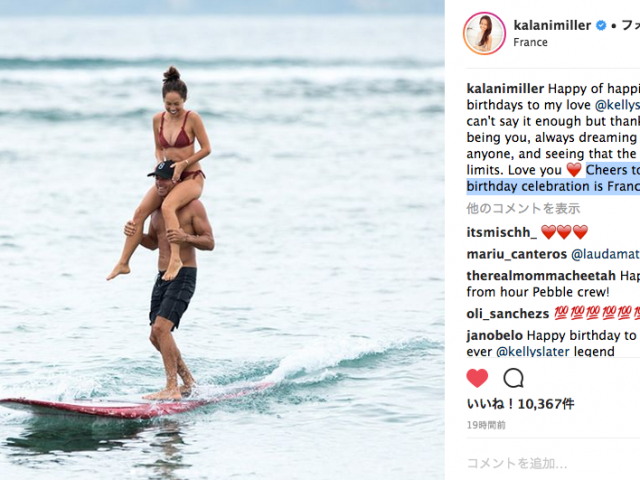Open oli_sanchezs commenter profile
The height and width of the screenshot is (480, 640).
[x=508, y=313]
